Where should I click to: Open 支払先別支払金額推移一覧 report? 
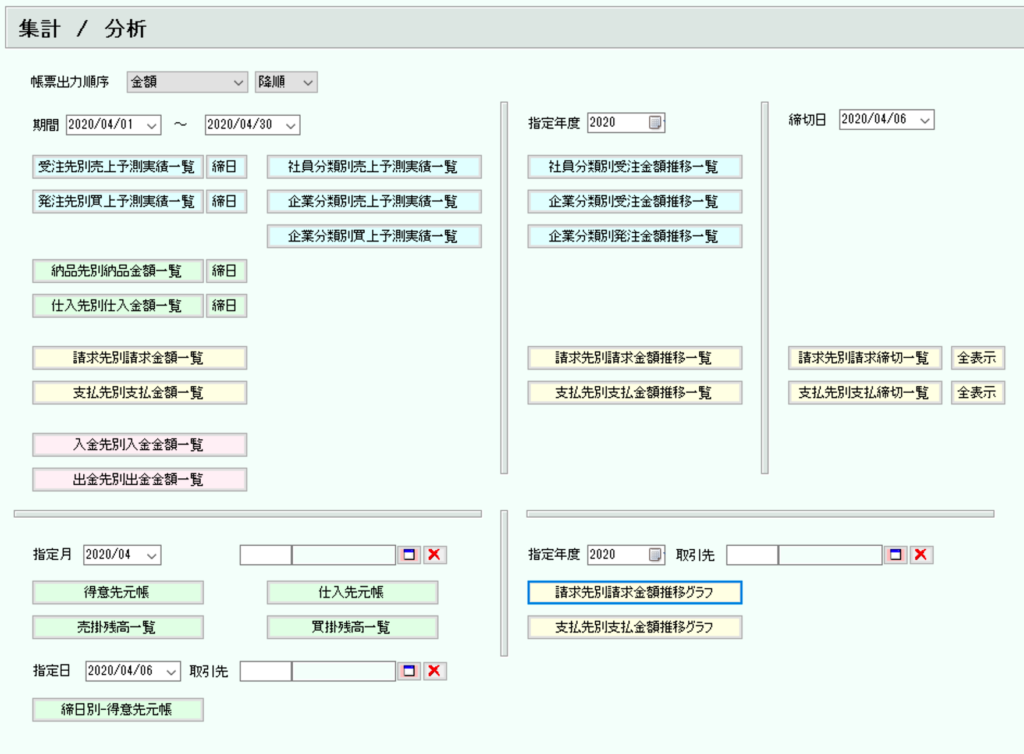[634, 392]
